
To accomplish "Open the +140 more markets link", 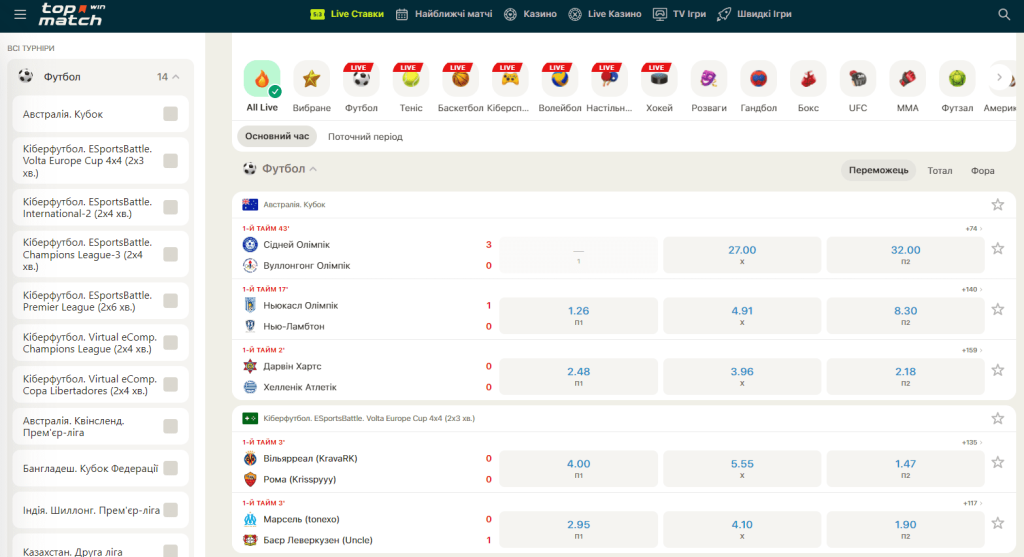I will (x=971, y=289).
